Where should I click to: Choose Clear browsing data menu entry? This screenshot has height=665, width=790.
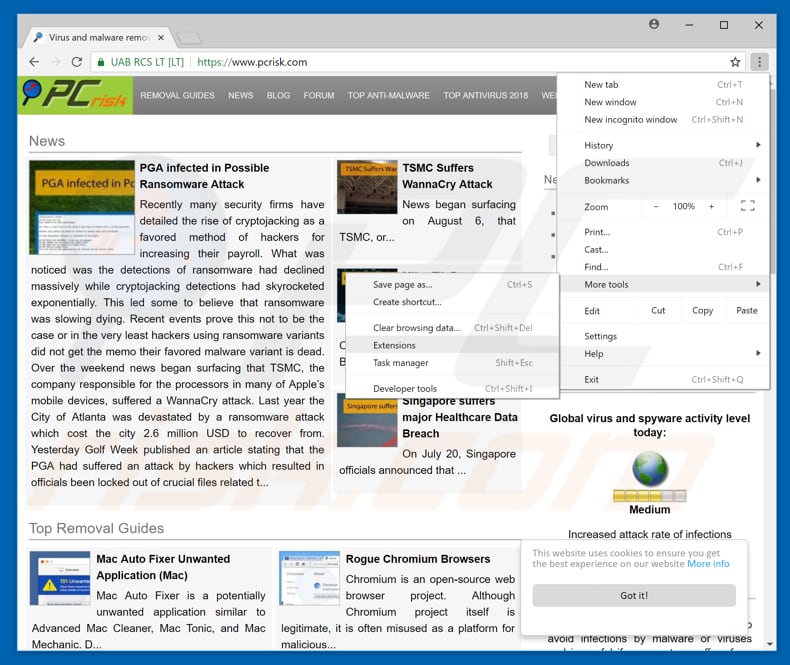(x=416, y=328)
